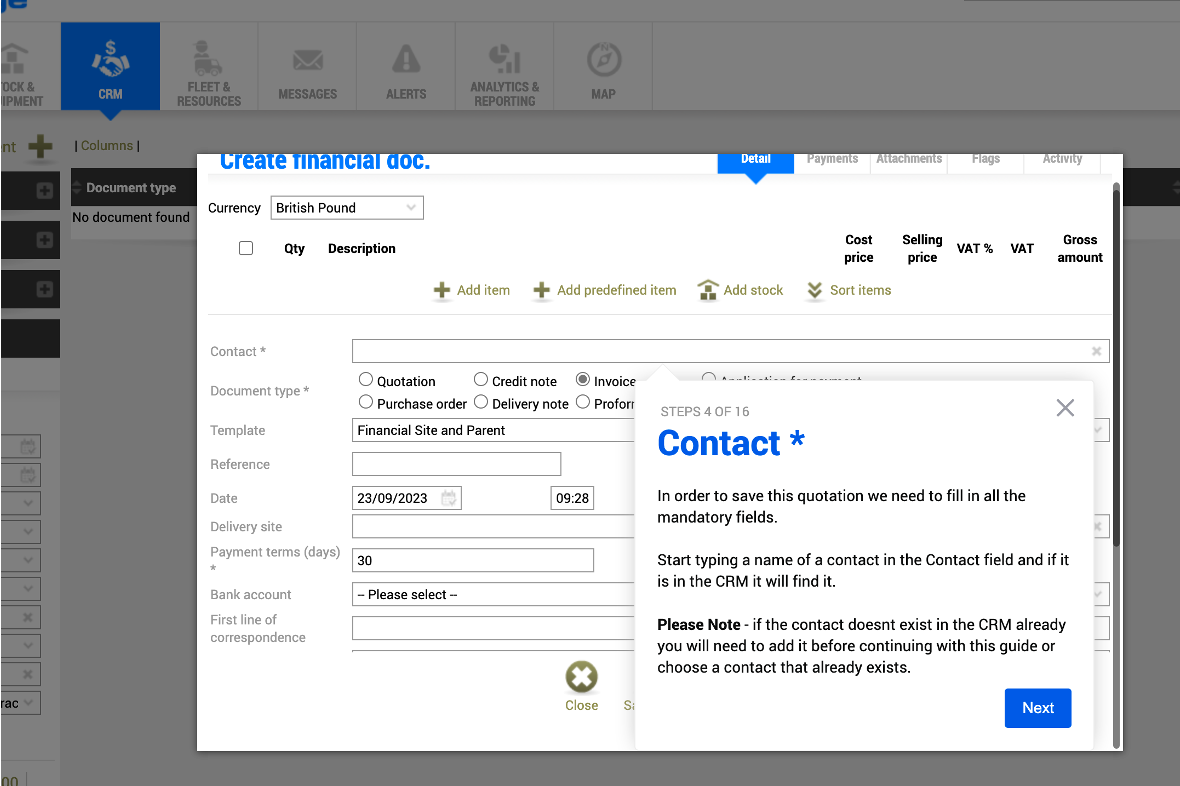Click the Sort items icon
Viewport: 1180px width, 786px height.
click(814, 290)
